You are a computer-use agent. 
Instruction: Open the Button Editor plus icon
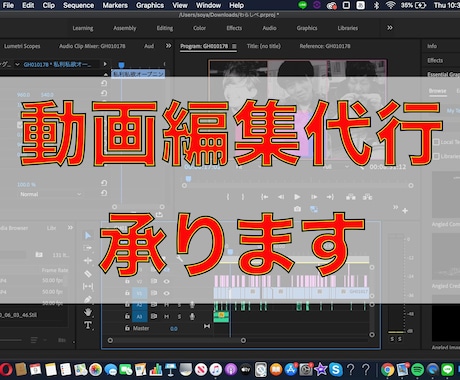pyautogui.click(x=405, y=211)
